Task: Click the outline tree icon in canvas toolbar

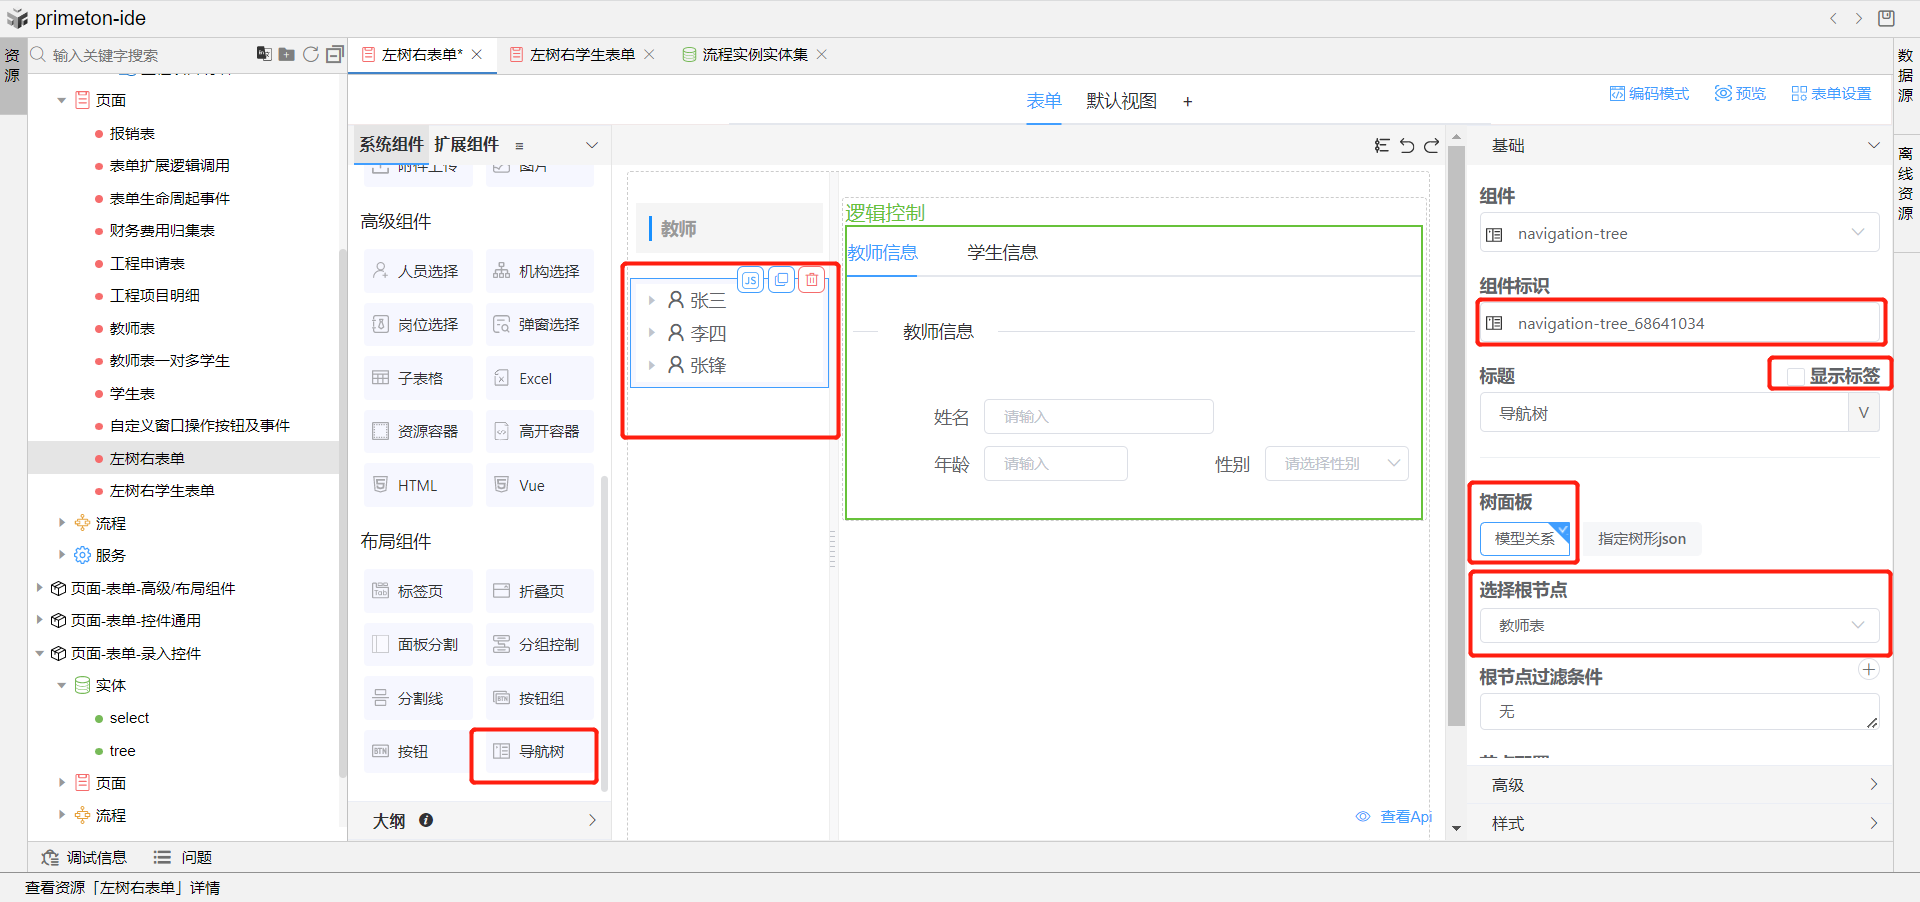Action: click(x=1382, y=146)
